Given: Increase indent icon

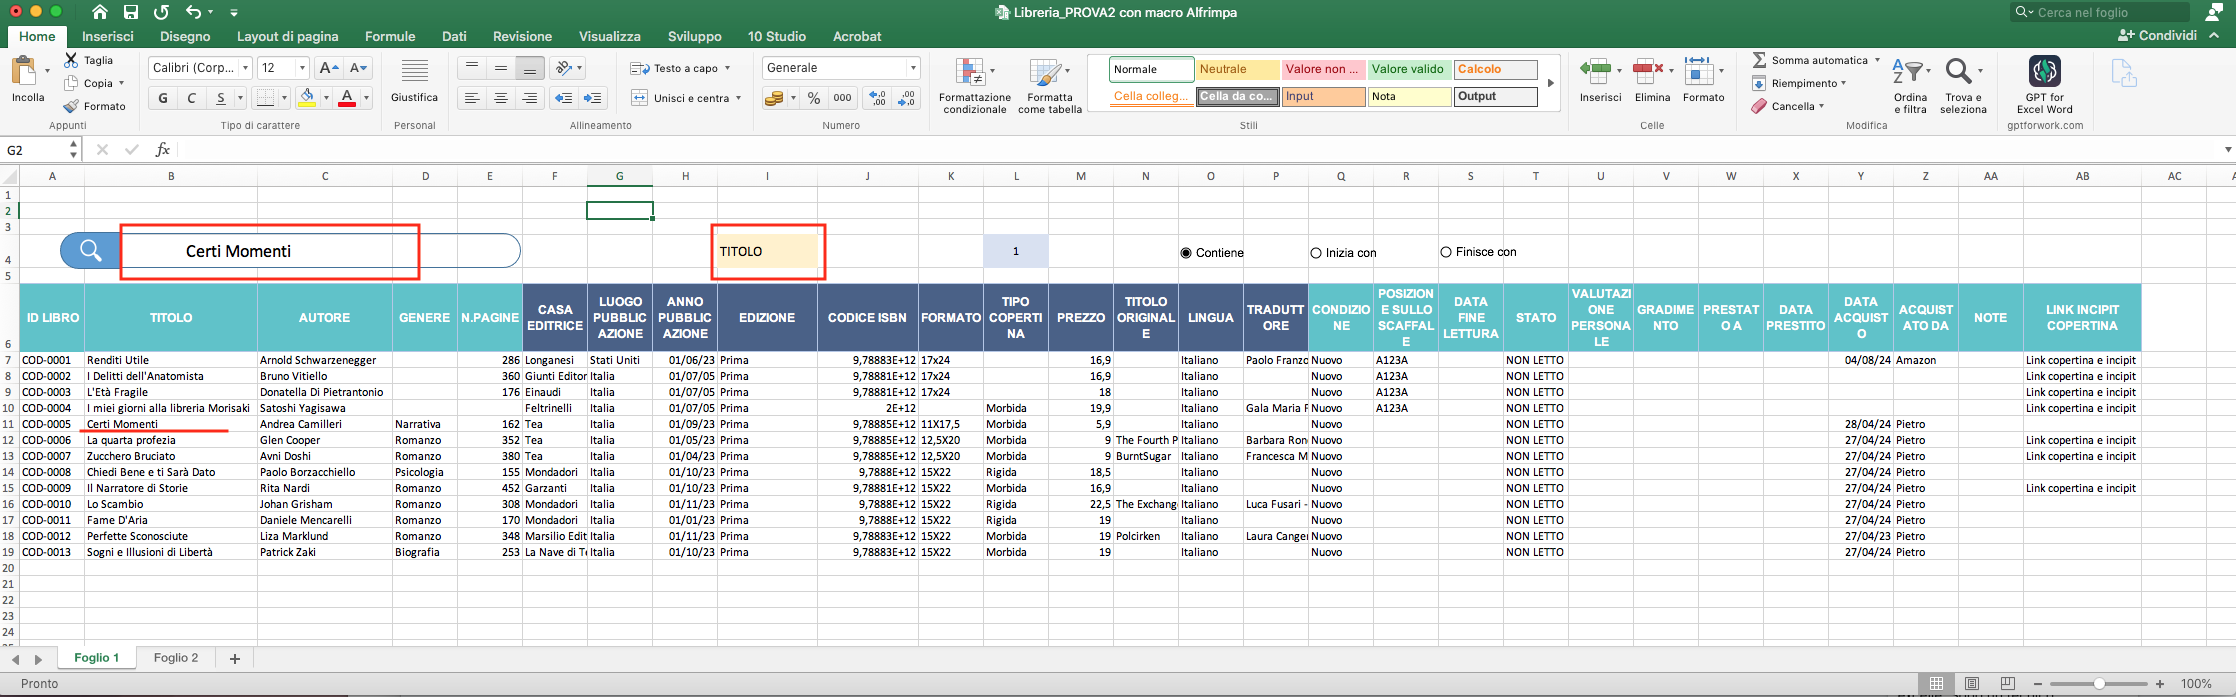Looking at the screenshot, I should tap(593, 98).
